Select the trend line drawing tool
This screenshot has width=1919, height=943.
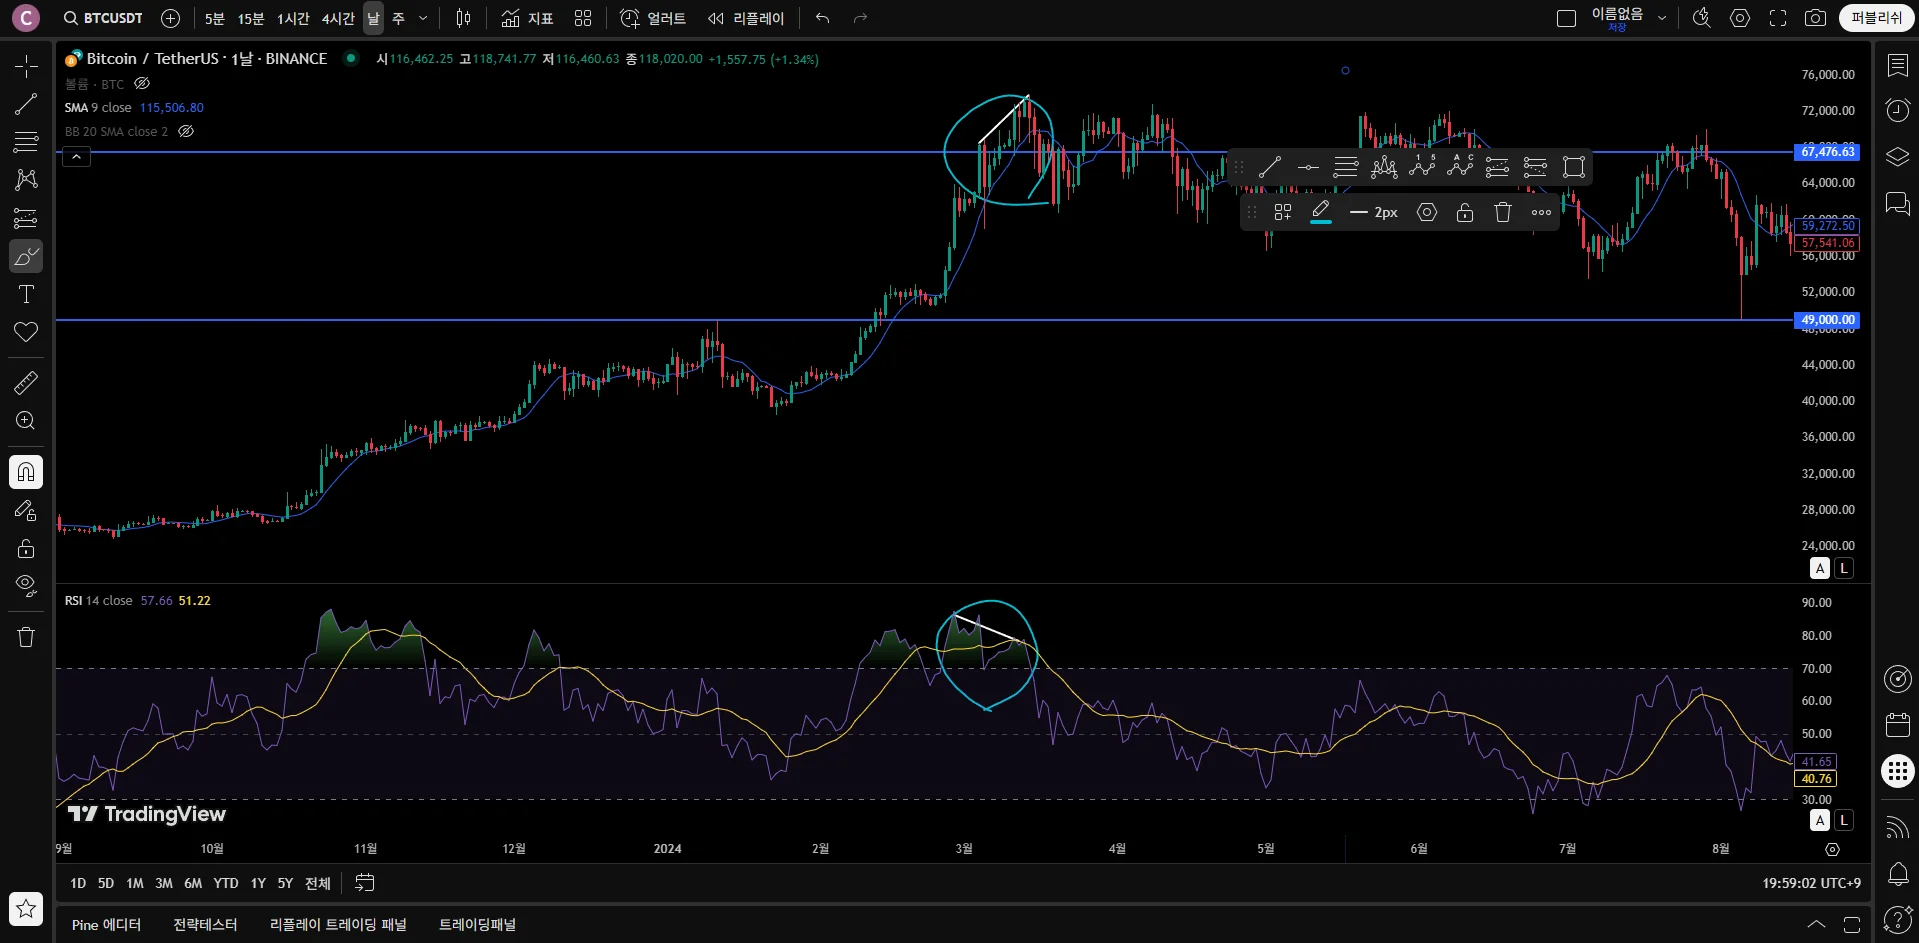(x=26, y=104)
